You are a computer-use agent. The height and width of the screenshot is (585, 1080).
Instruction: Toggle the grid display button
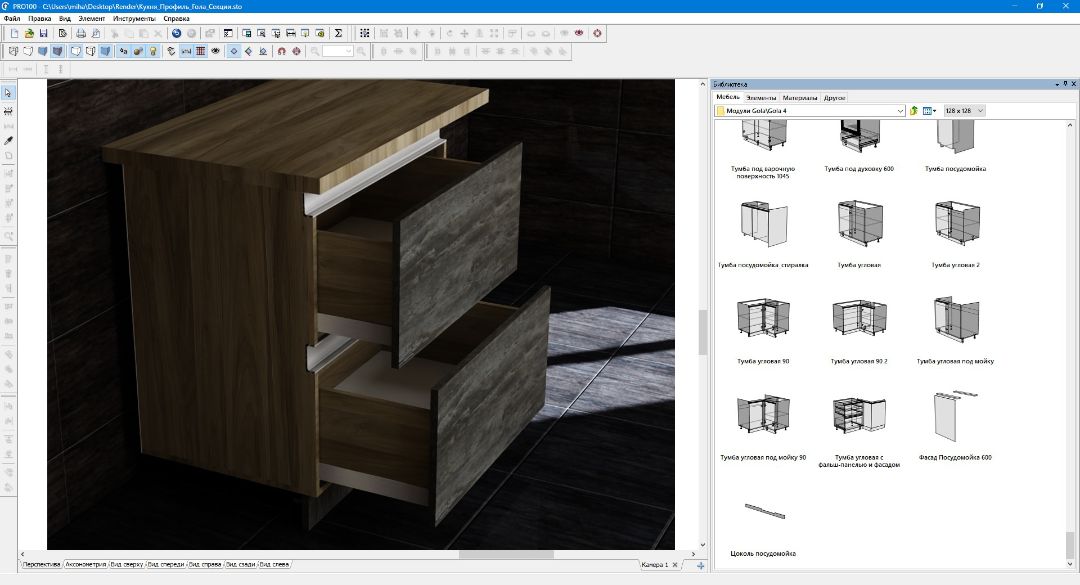click(x=201, y=51)
